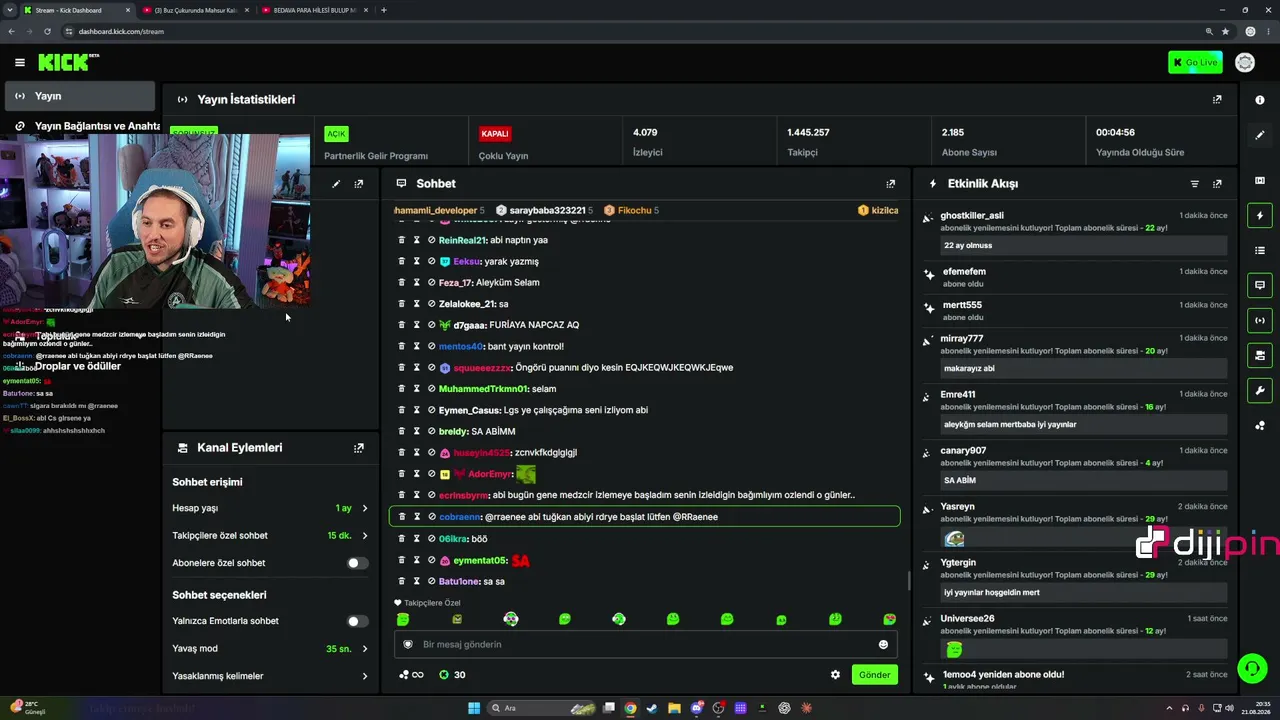Click the list icon in right sidebar
This screenshot has width=1280, height=720.
[x=1260, y=250]
